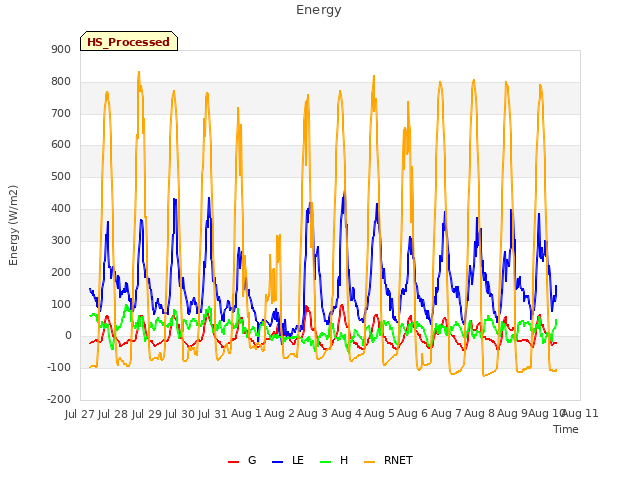640x480 pixels.
Task: Click the Jul 30 x-axis date label
Action: 180,414
